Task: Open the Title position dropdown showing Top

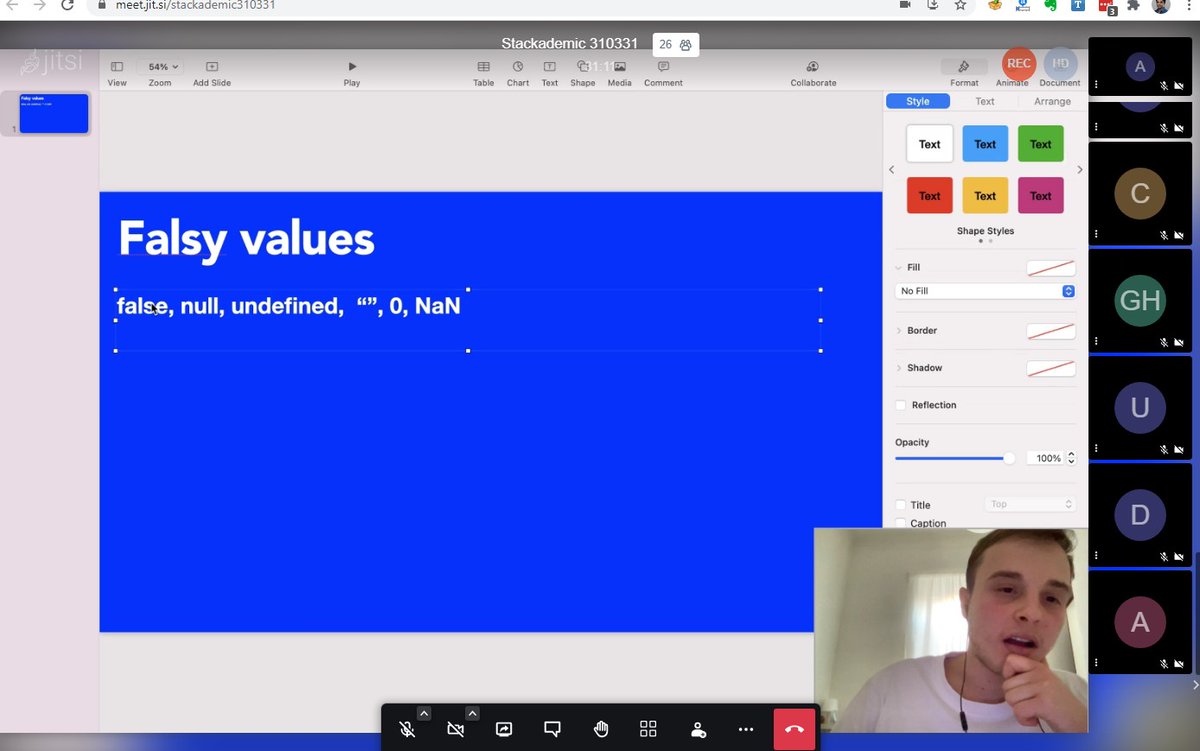Action: tap(1030, 504)
